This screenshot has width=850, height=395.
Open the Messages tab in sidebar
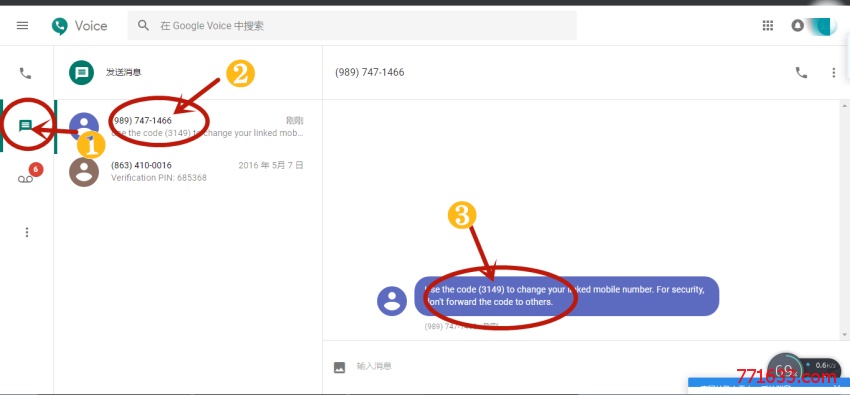point(25,126)
